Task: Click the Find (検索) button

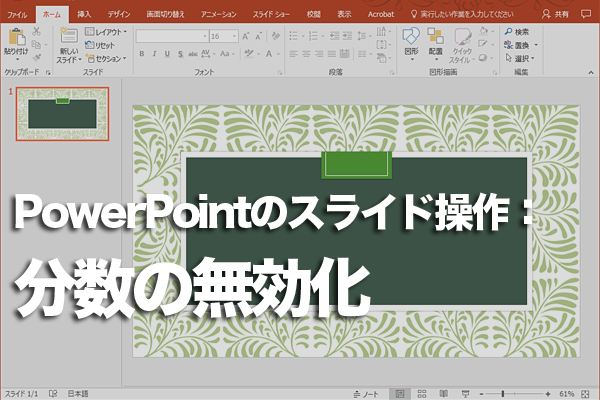Action: click(517, 32)
